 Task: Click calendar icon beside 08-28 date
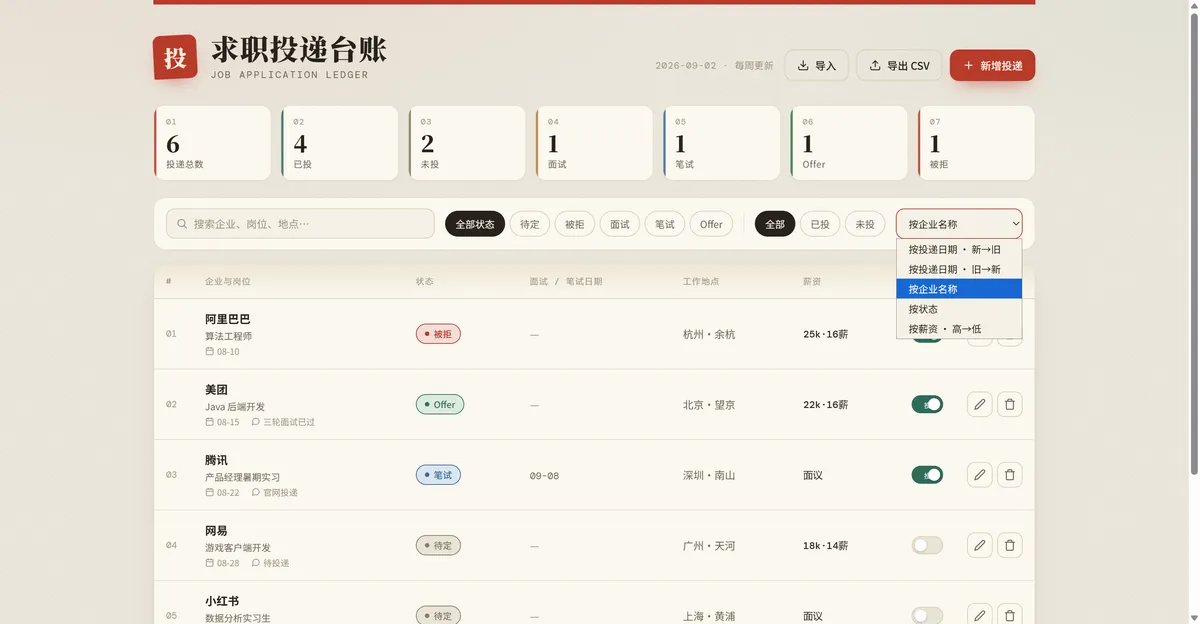pos(209,563)
